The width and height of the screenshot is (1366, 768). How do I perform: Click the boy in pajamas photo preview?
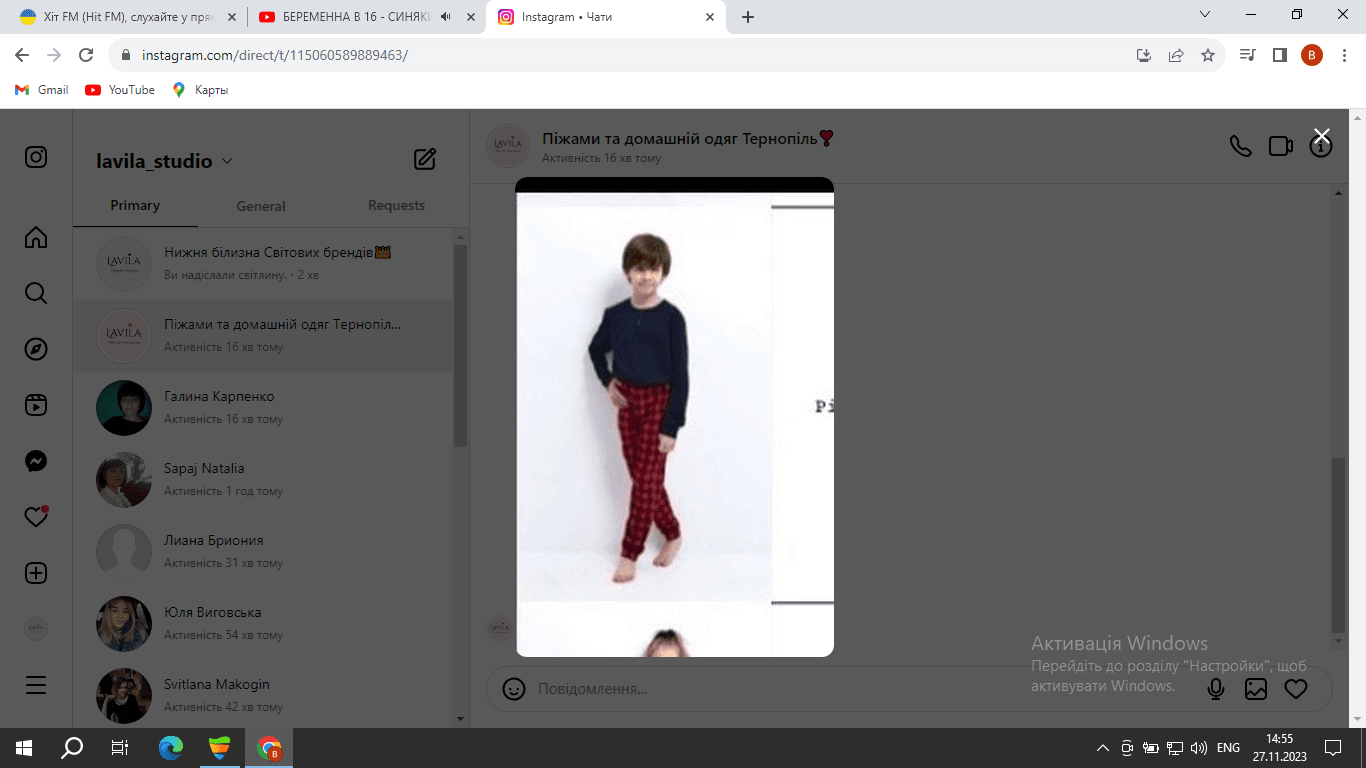[675, 417]
